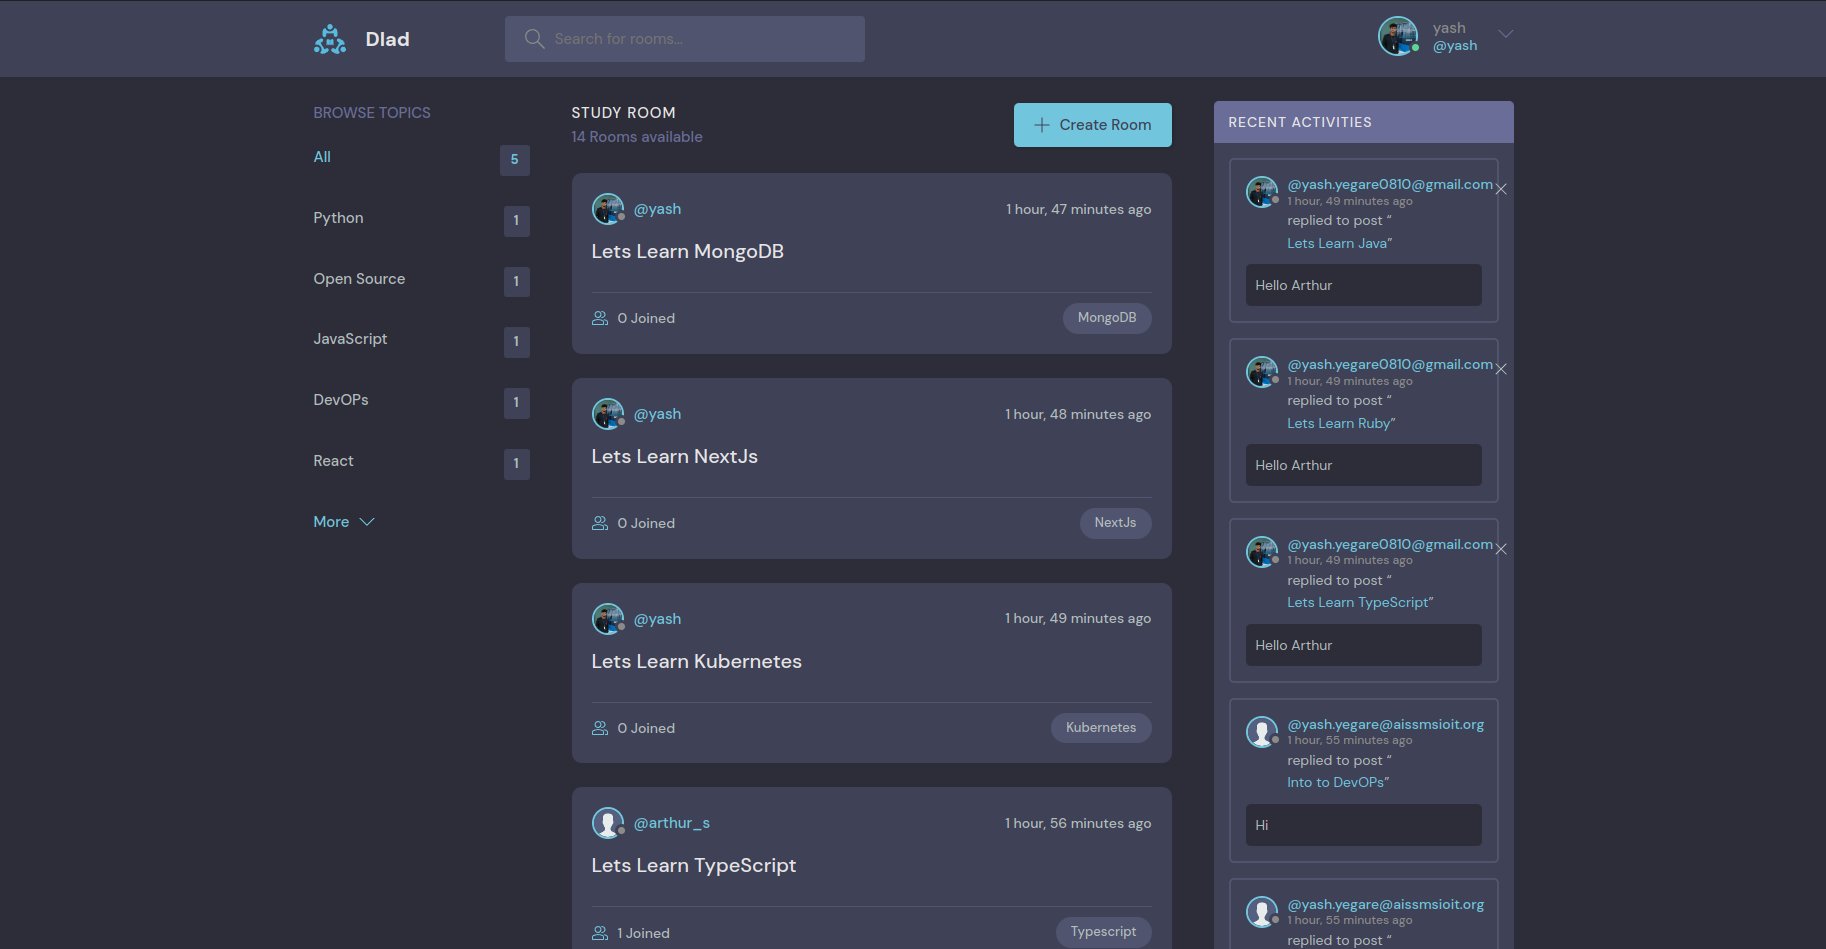Click the Dlad logo icon
The image size is (1826, 949).
[x=330, y=38]
